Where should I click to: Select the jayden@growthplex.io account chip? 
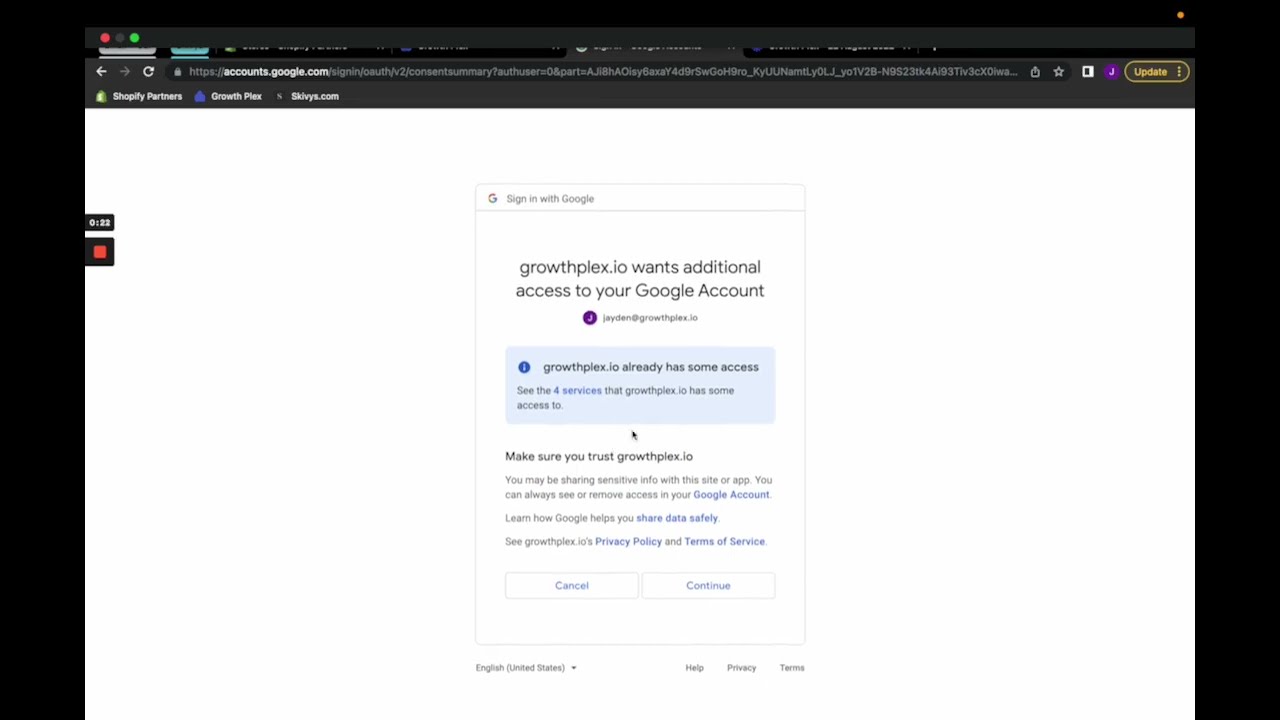pyautogui.click(x=640, y=317)
